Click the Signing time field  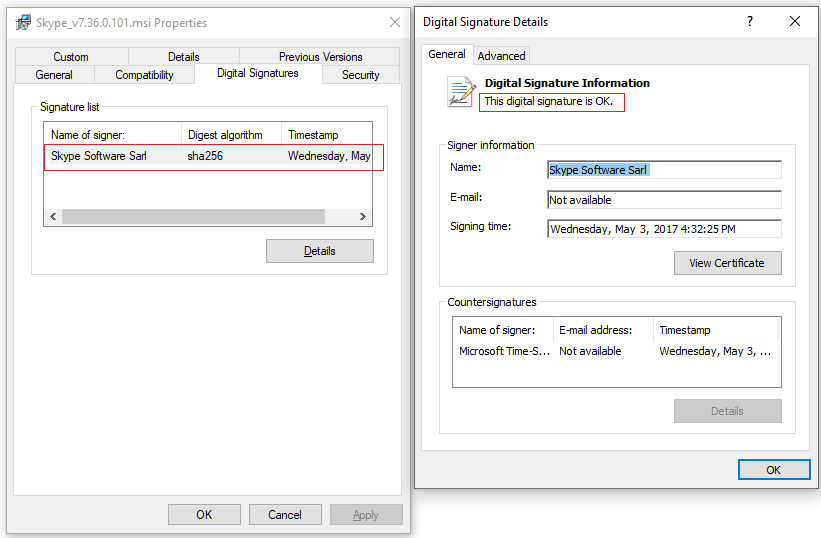pyautogui.click(x=664, y=229)
